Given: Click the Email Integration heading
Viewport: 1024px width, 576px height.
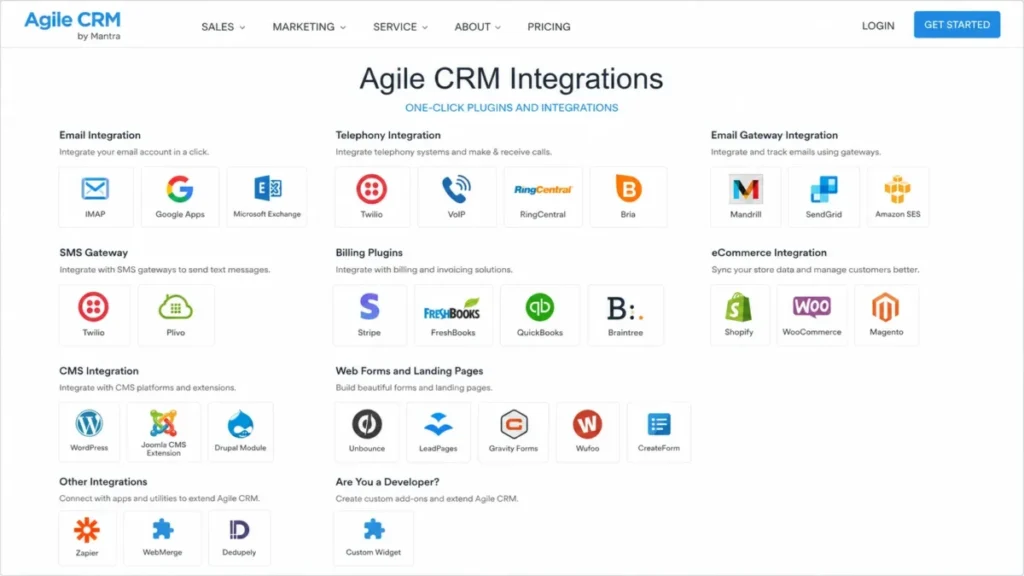Looking at the screenshot, I should [100, 135].
